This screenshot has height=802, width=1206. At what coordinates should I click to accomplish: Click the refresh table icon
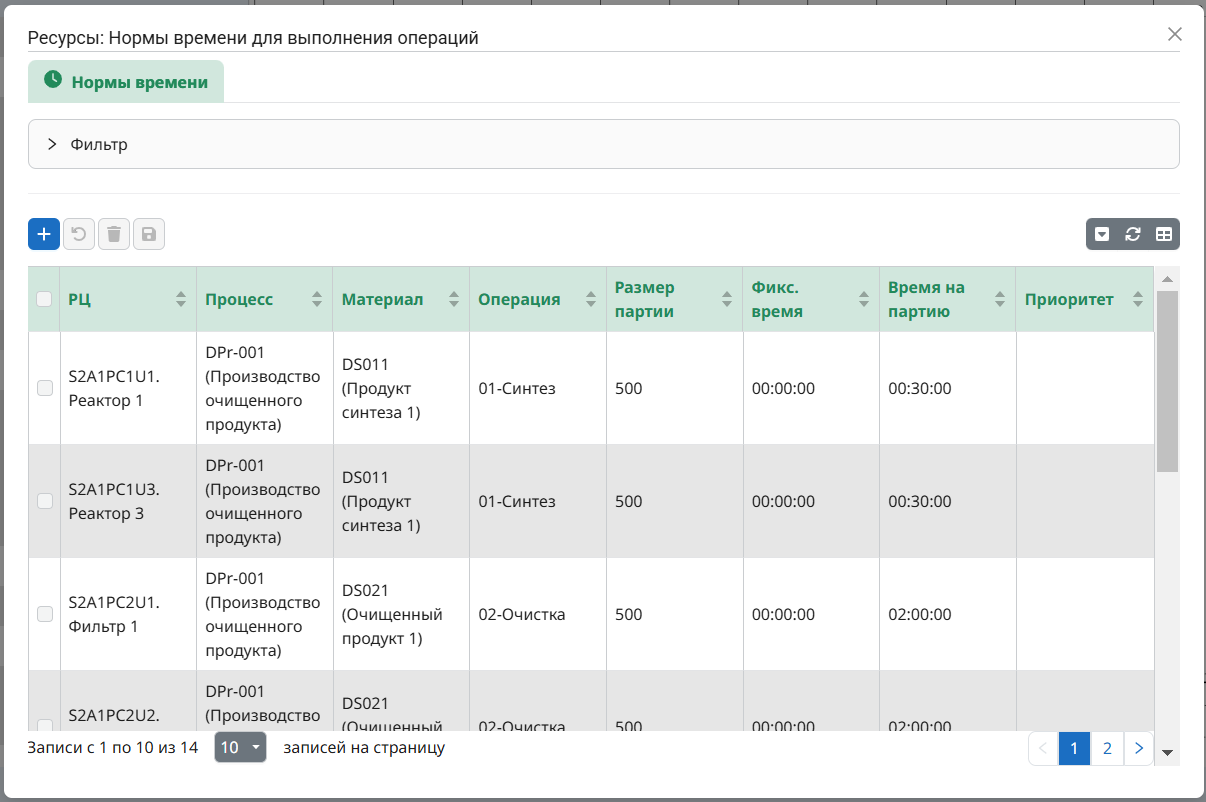[1133, 234]
